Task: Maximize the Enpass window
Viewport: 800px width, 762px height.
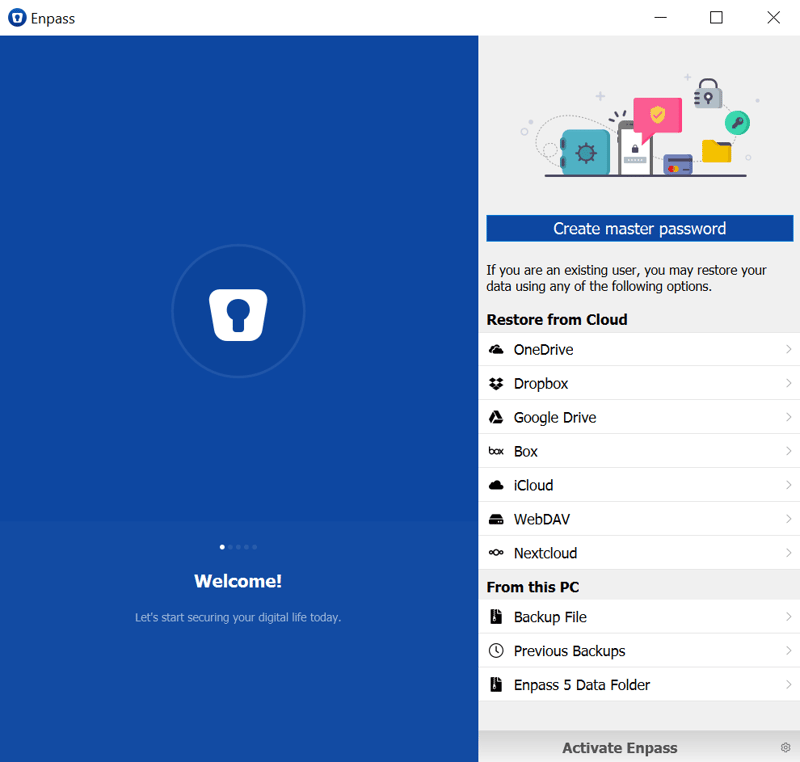Action: 716,18
